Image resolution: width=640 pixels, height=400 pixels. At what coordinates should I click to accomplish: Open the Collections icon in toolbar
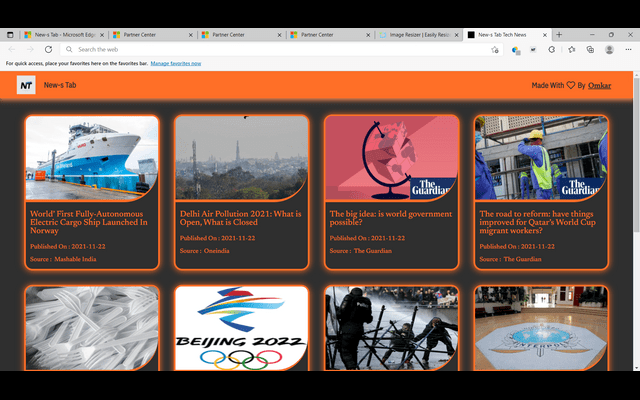point(590,49)
